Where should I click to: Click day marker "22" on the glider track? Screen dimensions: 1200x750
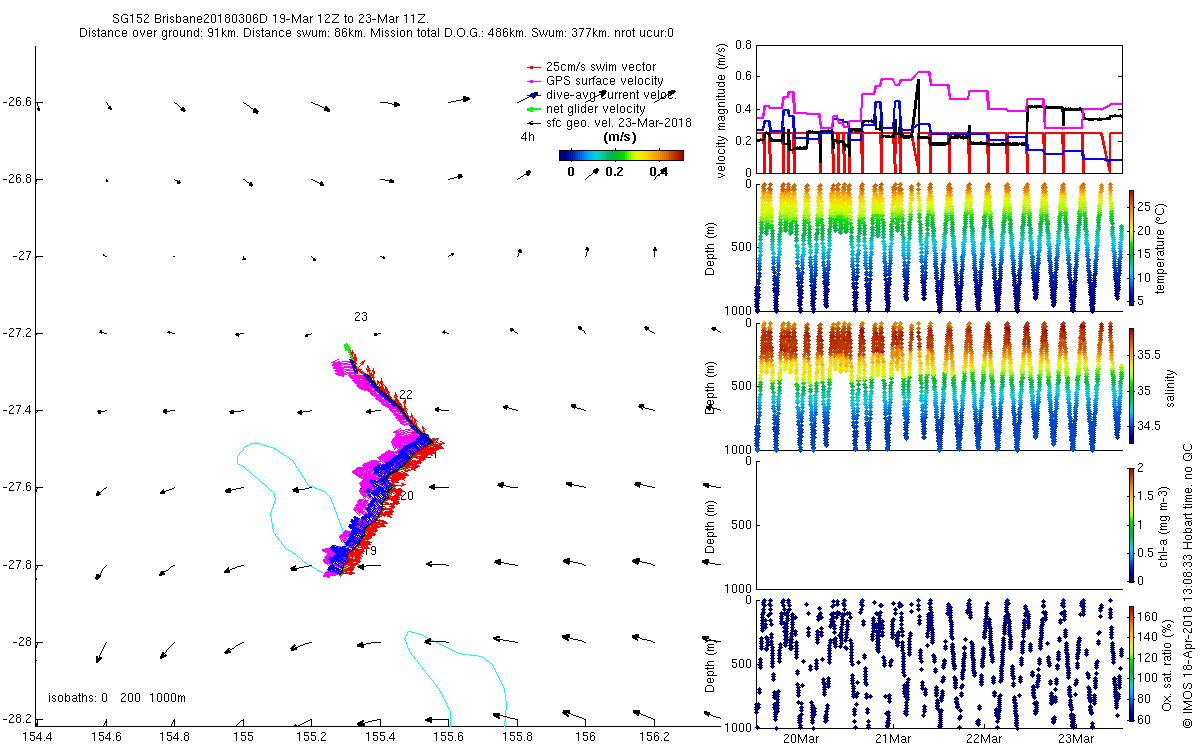click(406, 395)
